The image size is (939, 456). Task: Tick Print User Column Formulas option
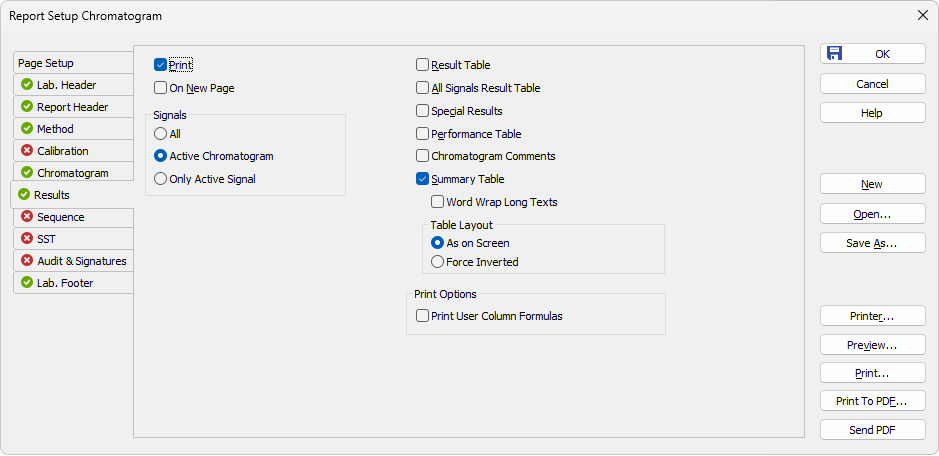click(x=422, y=316)
